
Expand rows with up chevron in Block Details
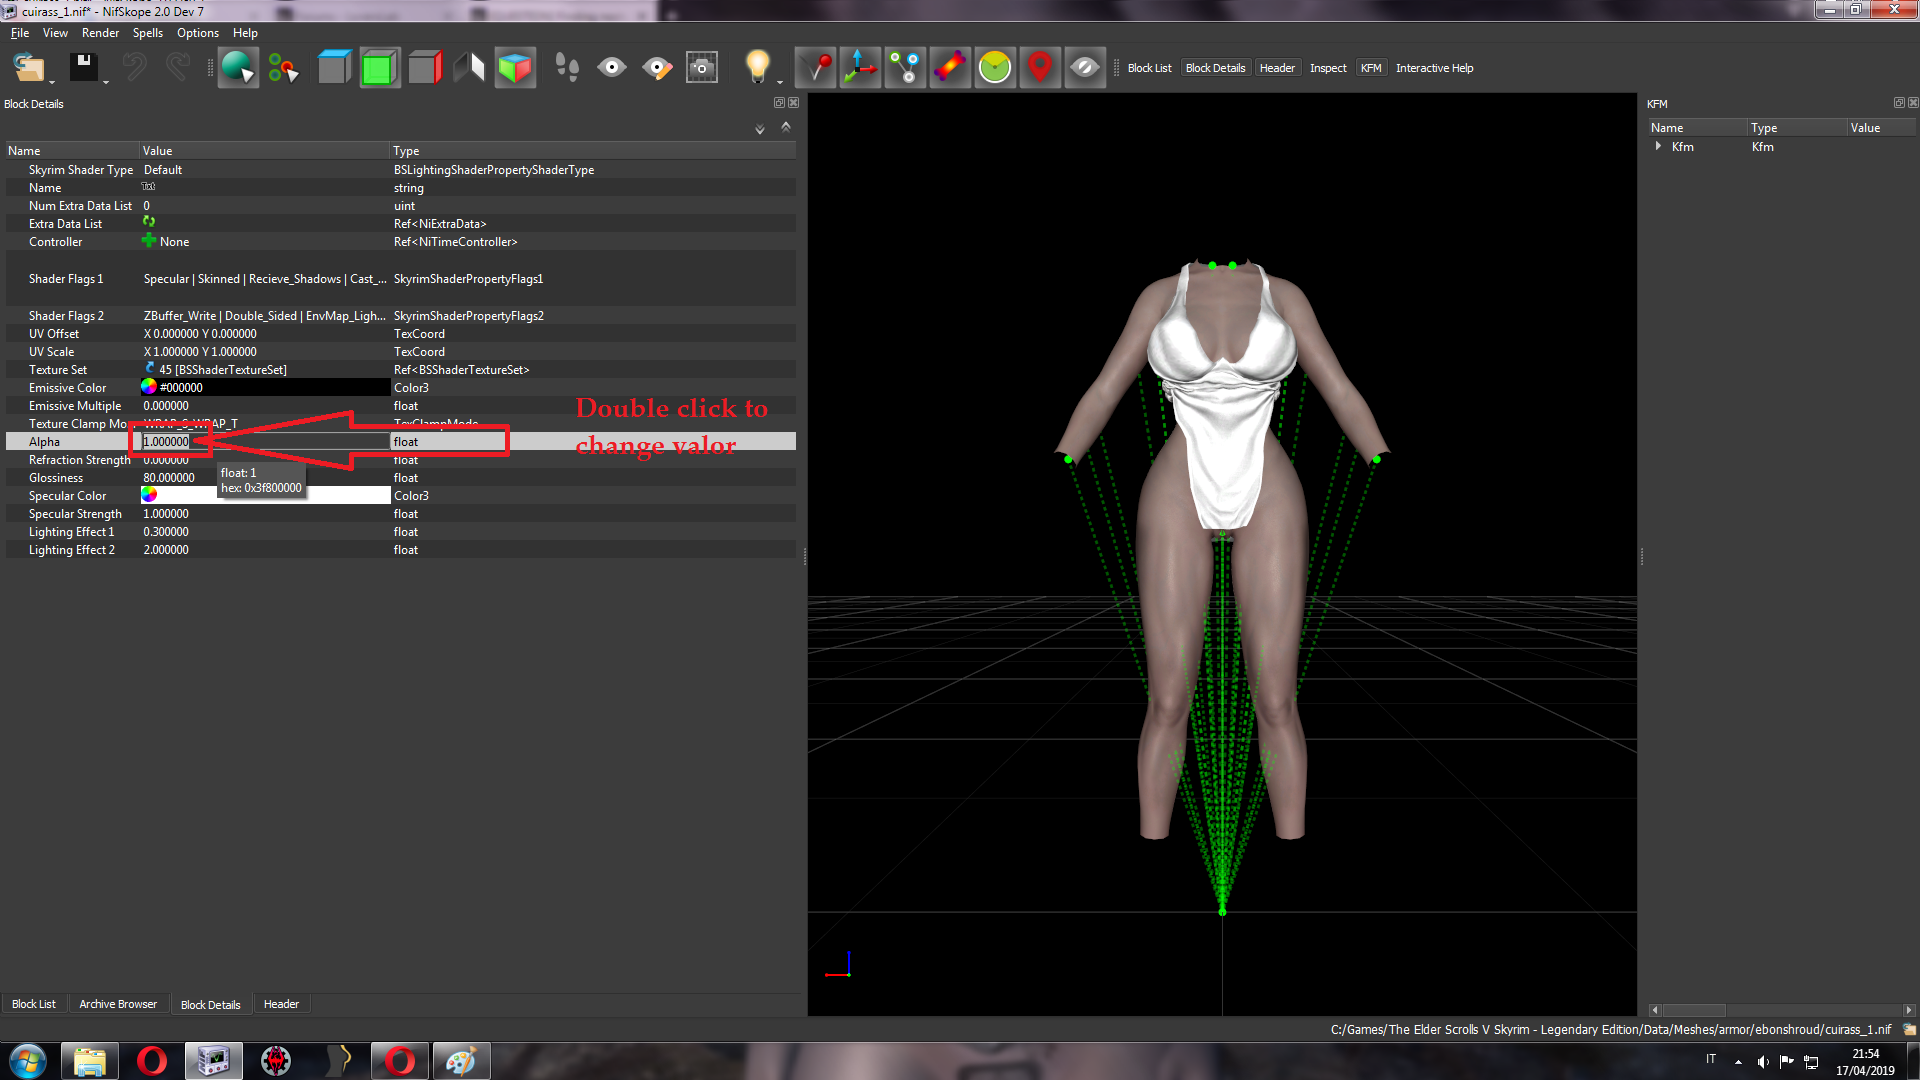786,127
